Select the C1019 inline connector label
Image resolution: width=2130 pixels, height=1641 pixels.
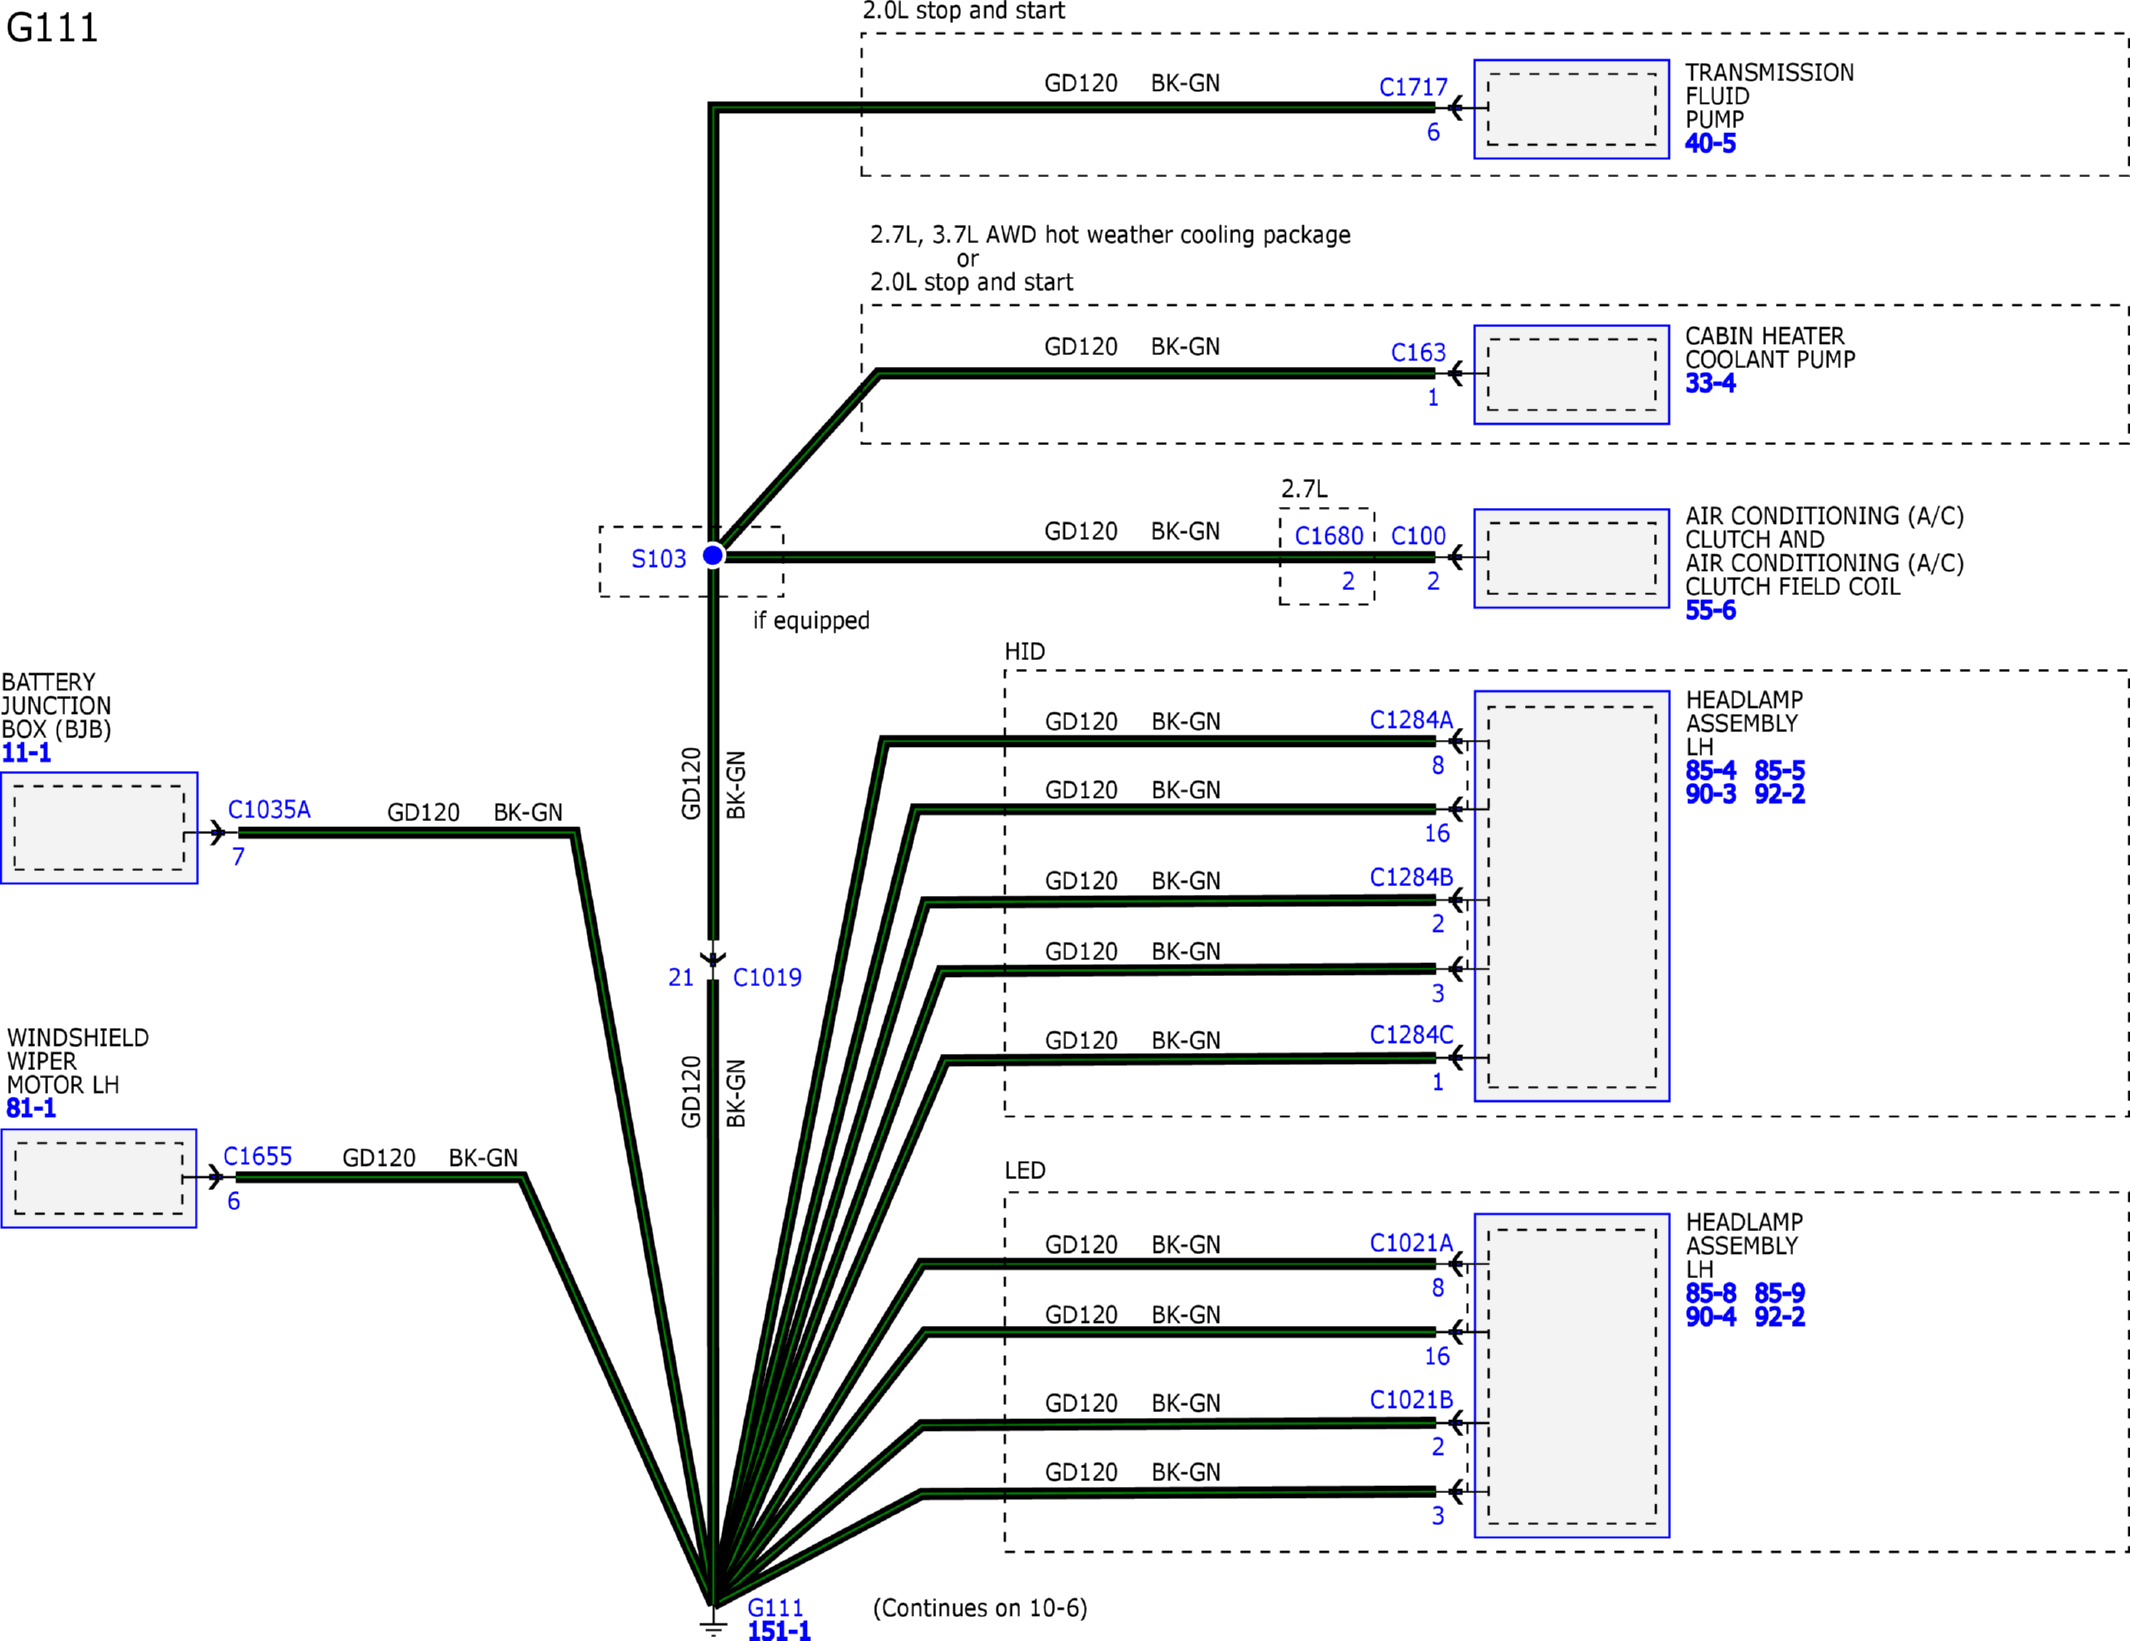coord(767,978)
